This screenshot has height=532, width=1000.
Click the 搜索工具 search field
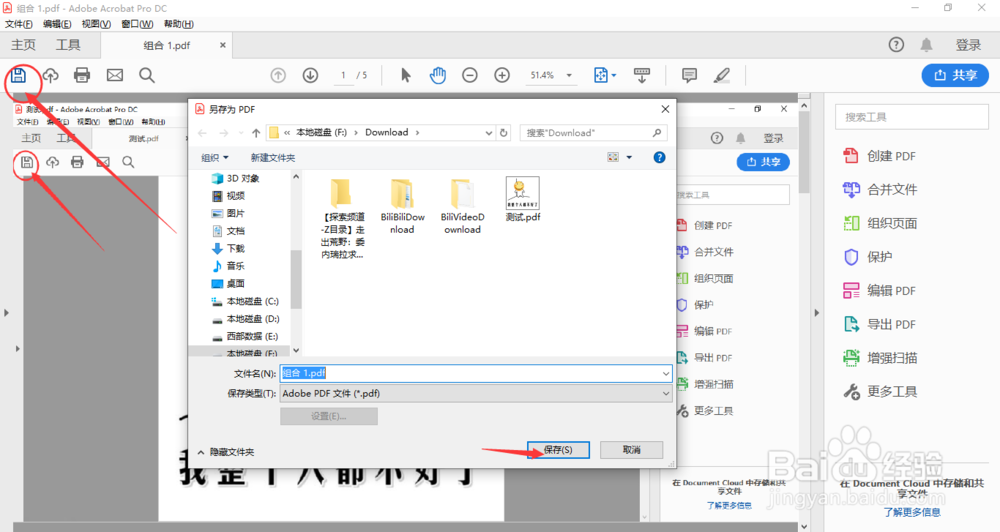click(911, 117)
